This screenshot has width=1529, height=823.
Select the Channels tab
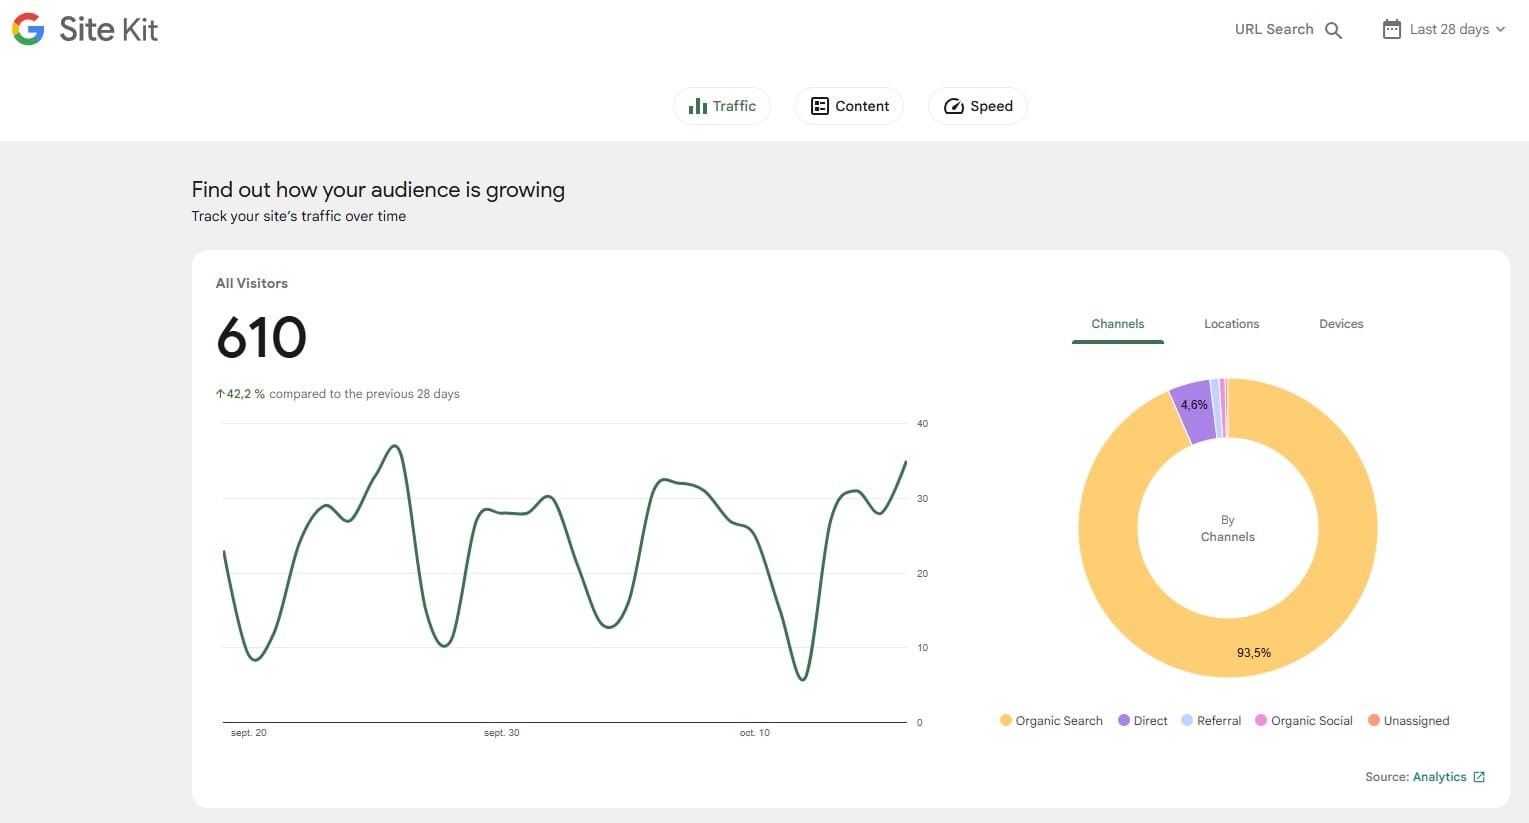[x=1117, y=324]
